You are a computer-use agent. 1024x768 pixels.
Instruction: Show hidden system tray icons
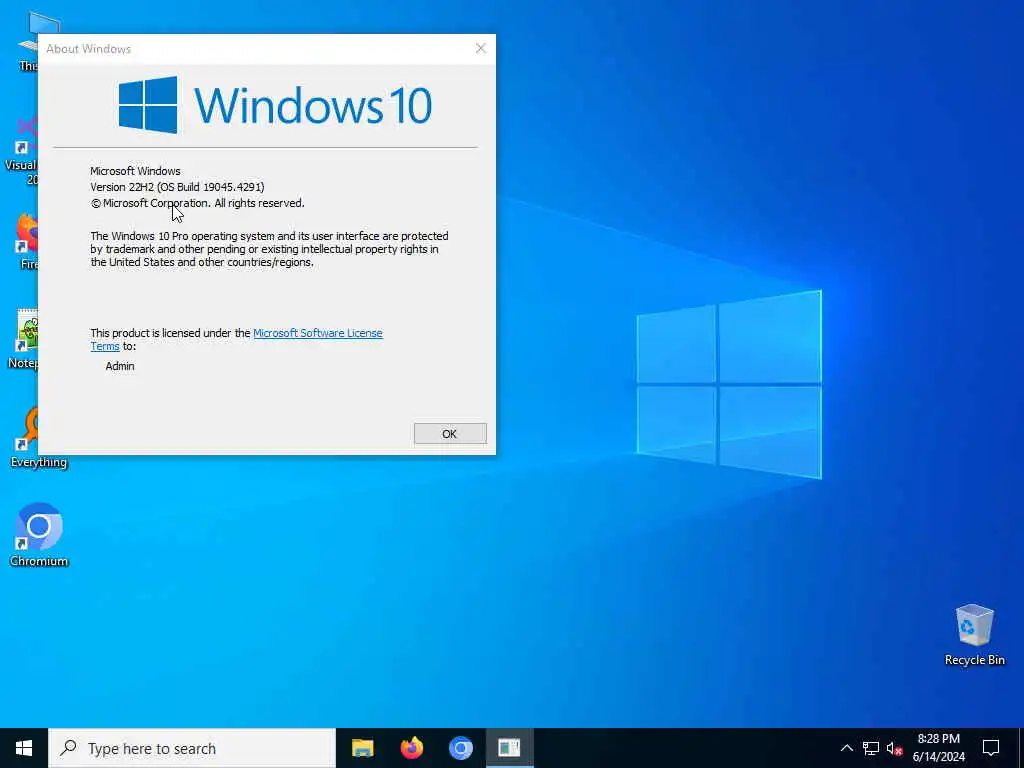tap(846, 748)
